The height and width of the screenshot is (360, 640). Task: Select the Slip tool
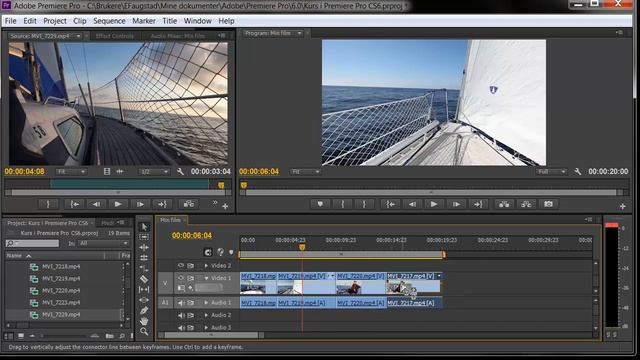pos(144,289)
